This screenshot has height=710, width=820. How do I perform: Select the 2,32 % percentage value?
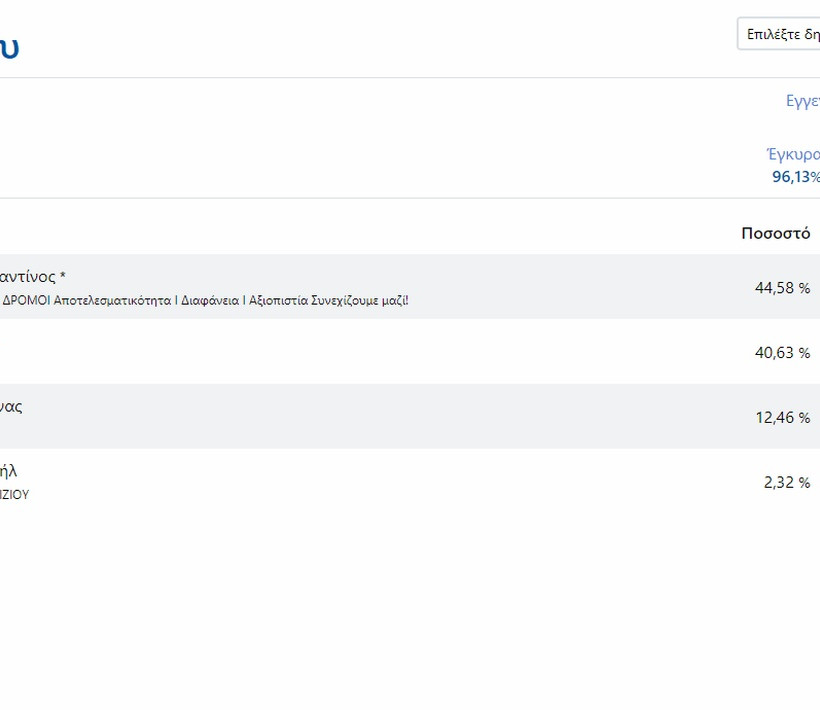pyautogui.click(x=786, y=482)
